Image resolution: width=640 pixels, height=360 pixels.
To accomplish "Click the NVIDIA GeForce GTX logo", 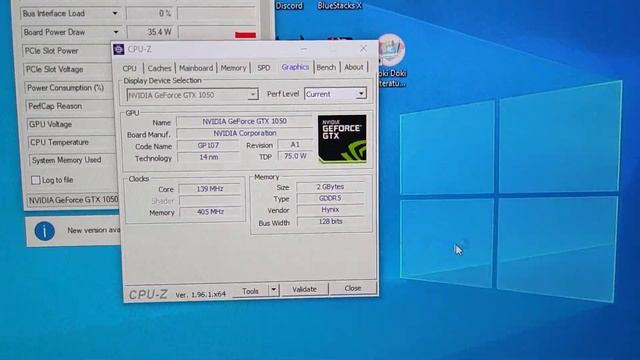I will point(342,139).
